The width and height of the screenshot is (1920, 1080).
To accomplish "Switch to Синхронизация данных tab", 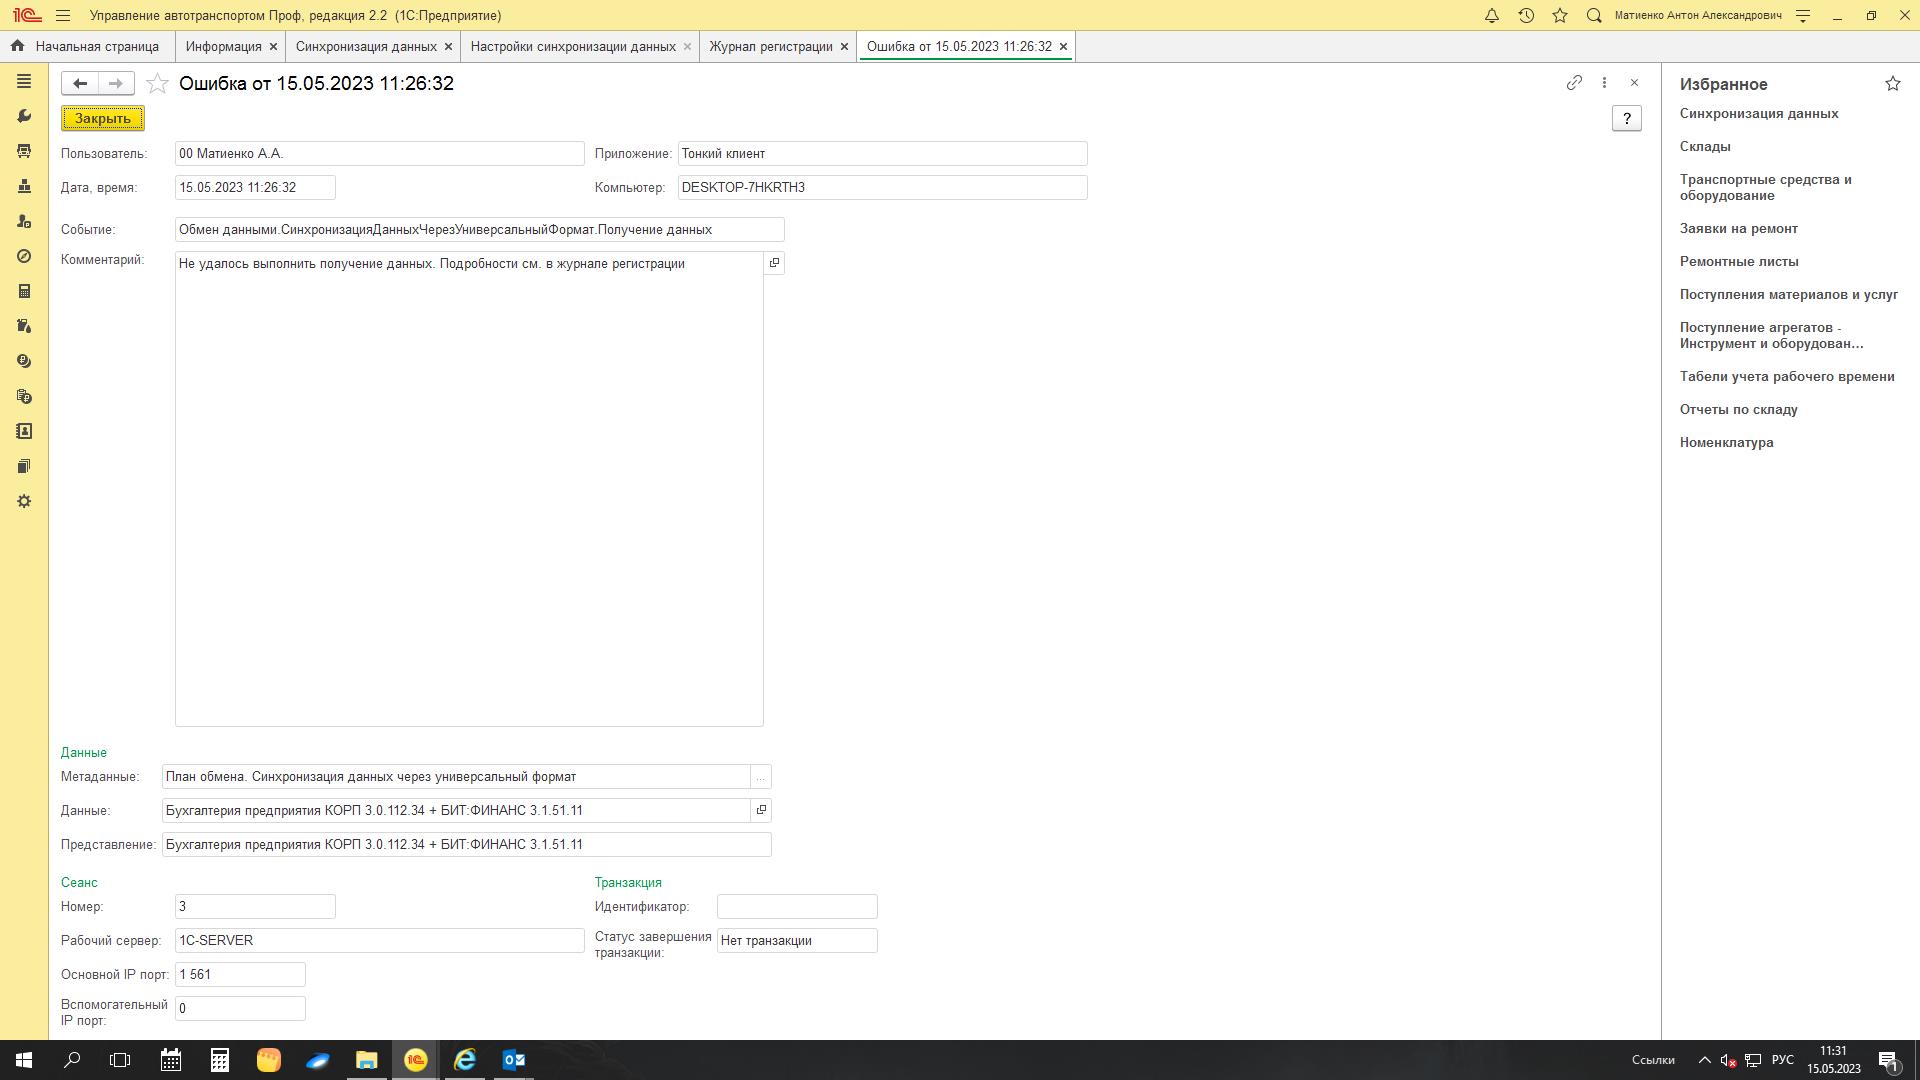I will coord(366,47).
